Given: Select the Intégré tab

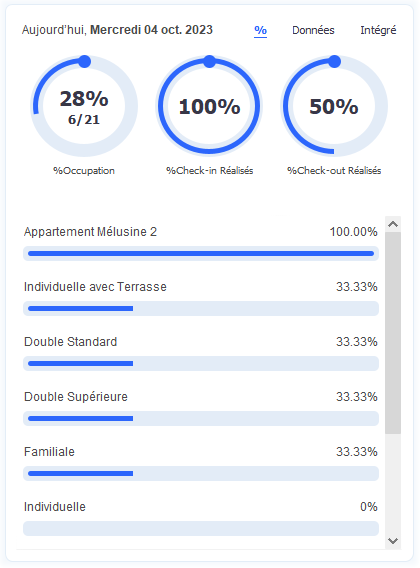Looking at the screenshot, I should pos(378,30).
